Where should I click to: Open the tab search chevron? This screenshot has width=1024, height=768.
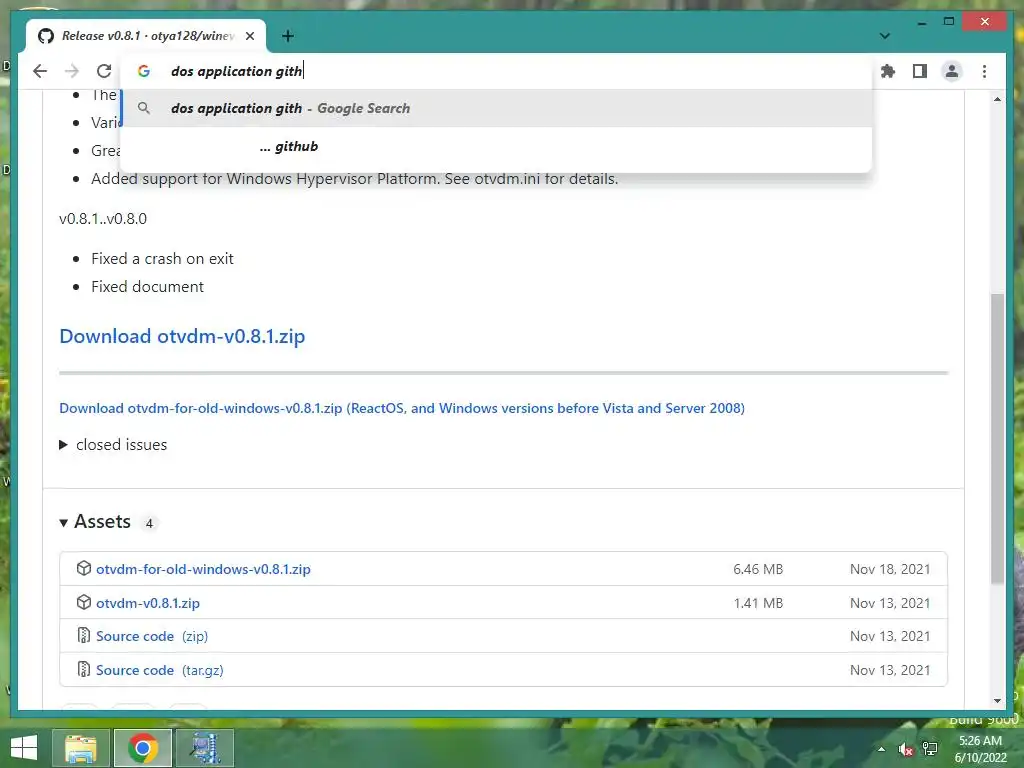click(x=884, y=36)
